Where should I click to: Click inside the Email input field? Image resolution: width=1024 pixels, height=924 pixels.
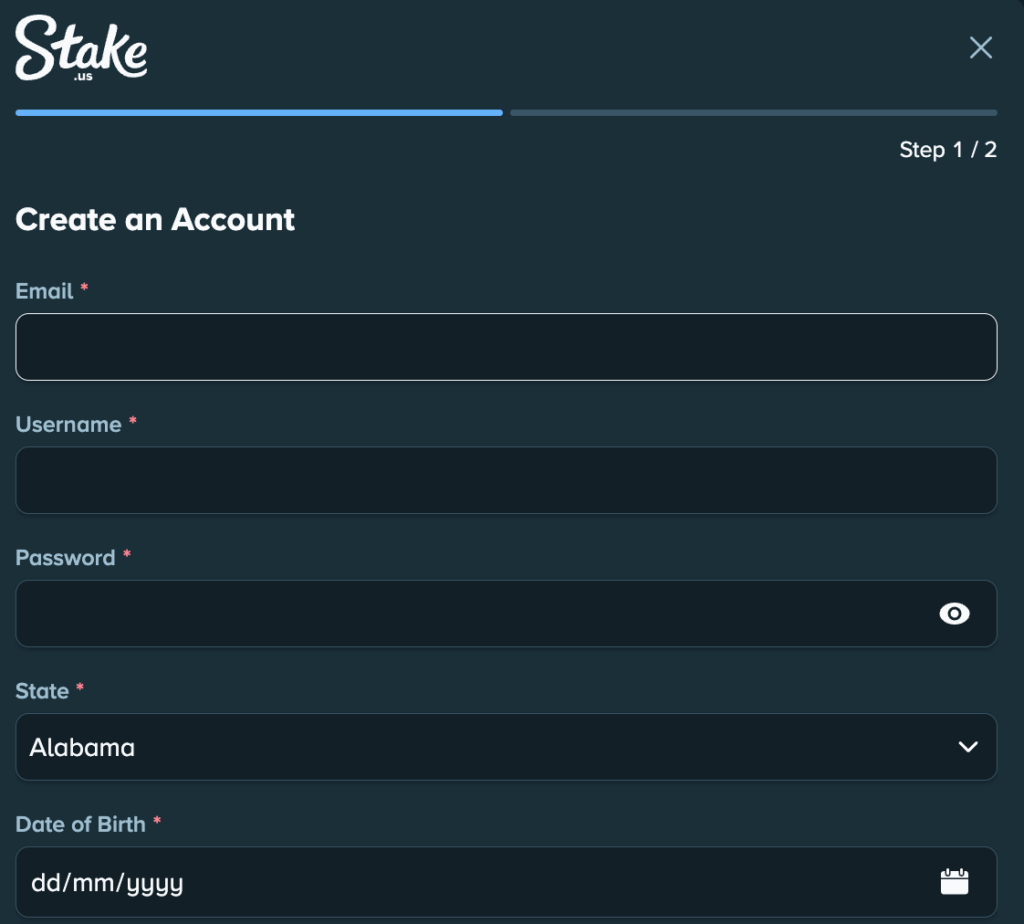coord(505,346)
